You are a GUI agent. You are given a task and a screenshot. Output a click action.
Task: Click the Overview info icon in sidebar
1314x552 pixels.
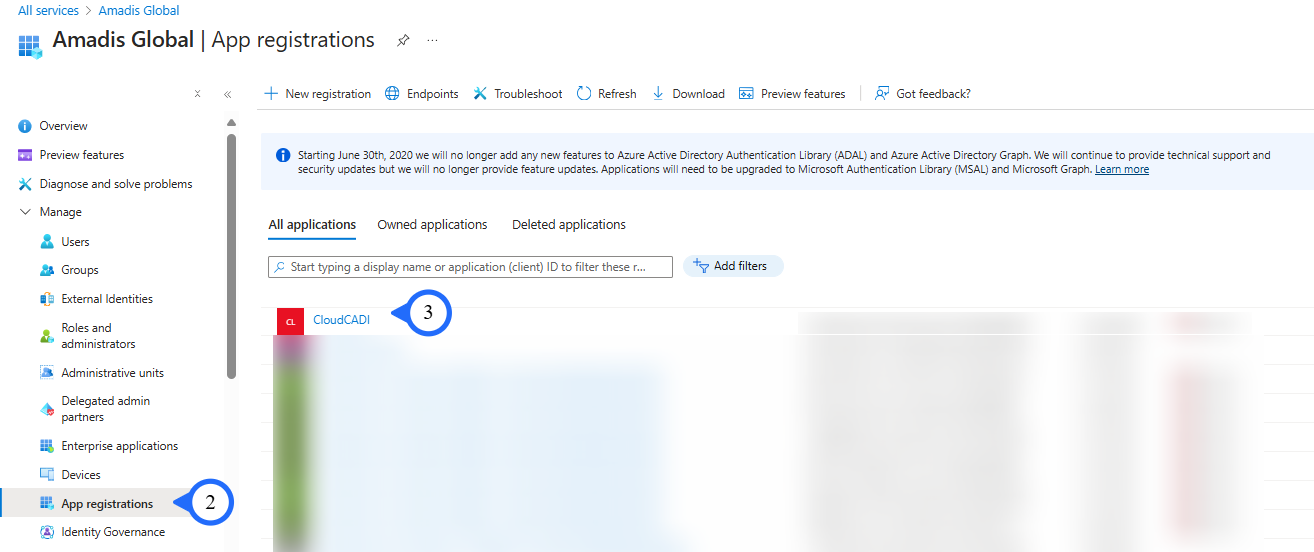click(x=25, y=126)
